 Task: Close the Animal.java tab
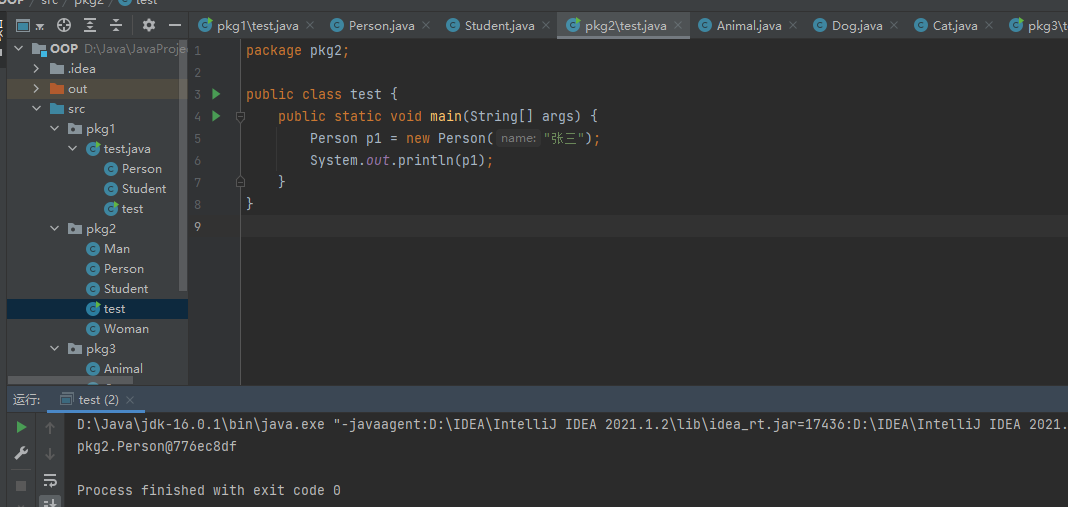coord(793,26)
